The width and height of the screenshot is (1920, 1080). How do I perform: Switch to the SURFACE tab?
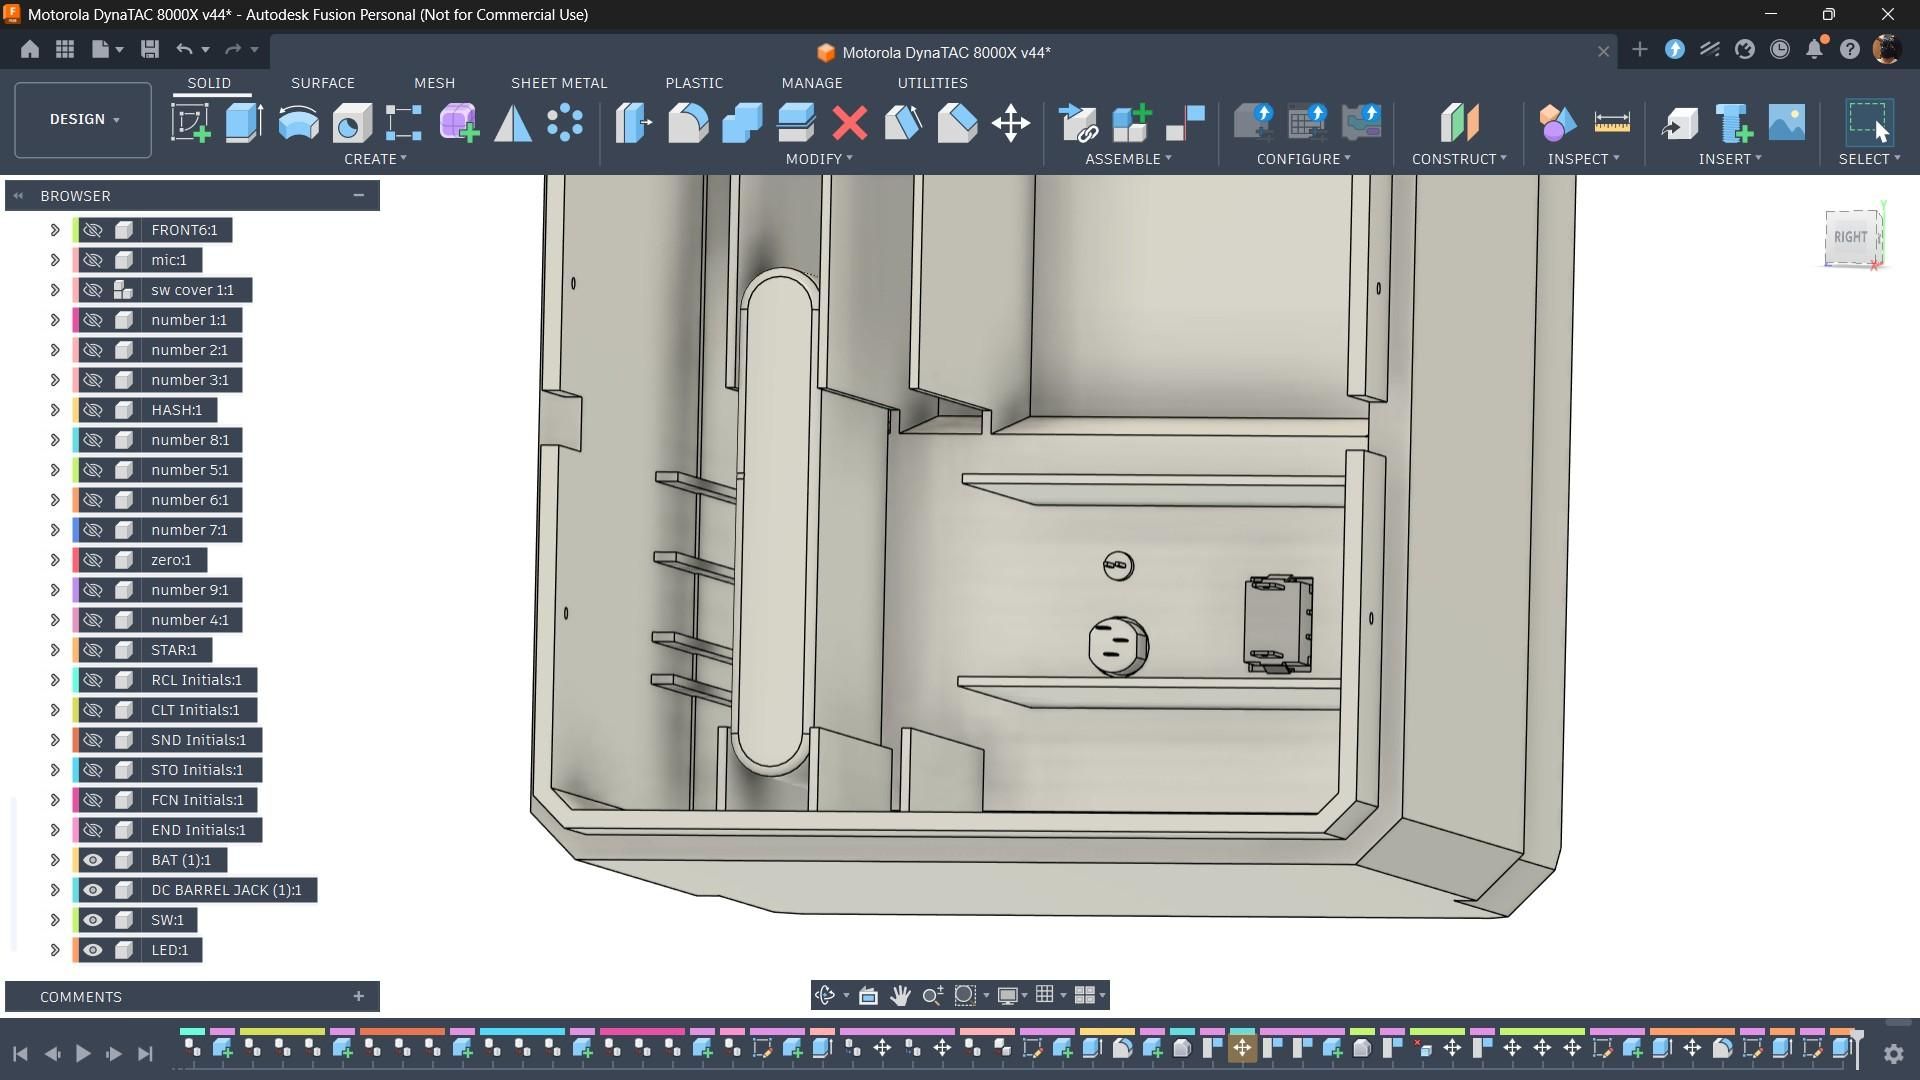tap(323, 83)
